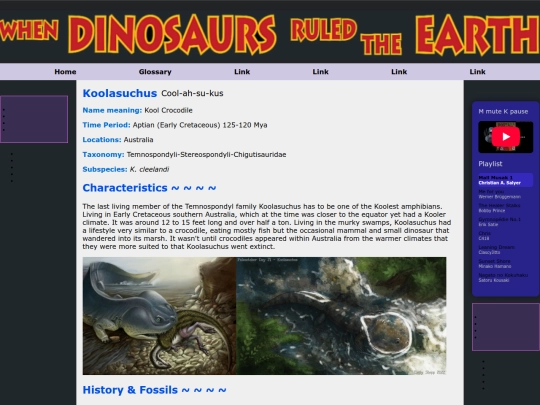Select playlist track by Christian A. Salyer
The width and height of the screenshot is (540, 405).
click(505, 180)
